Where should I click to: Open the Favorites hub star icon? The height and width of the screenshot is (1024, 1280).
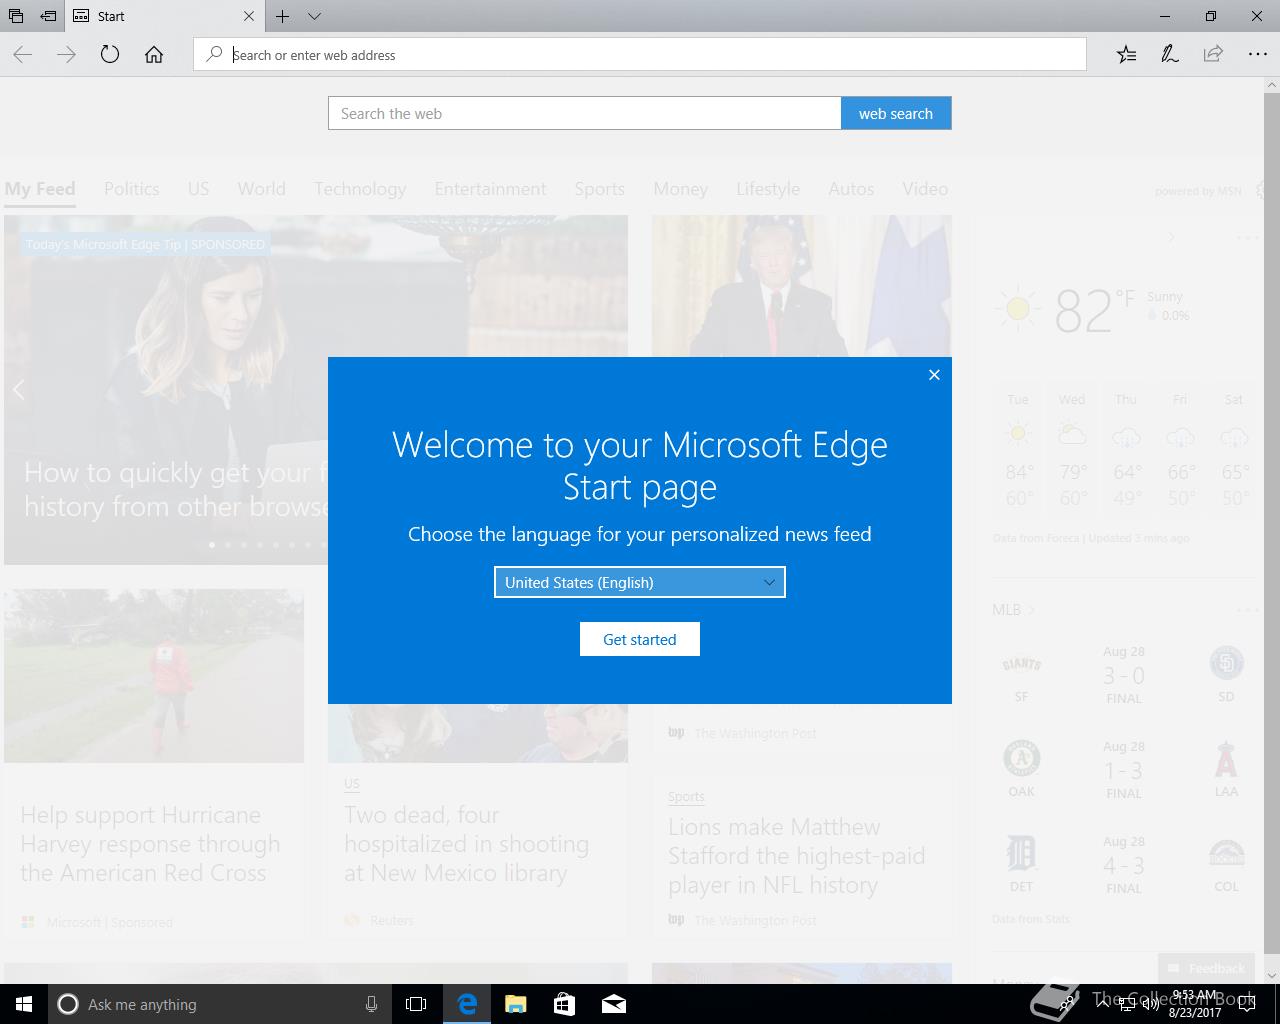[1126, 55]
